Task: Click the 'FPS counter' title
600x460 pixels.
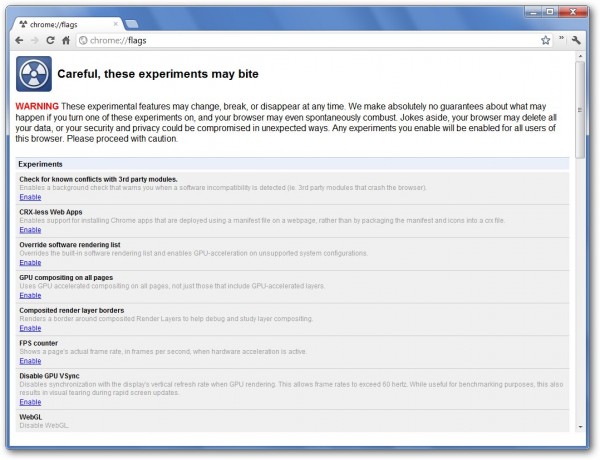Action: pos(39,343)
